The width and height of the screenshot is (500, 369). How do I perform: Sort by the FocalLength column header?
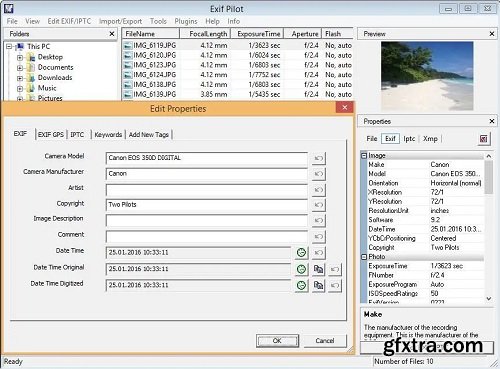point(205,34)
